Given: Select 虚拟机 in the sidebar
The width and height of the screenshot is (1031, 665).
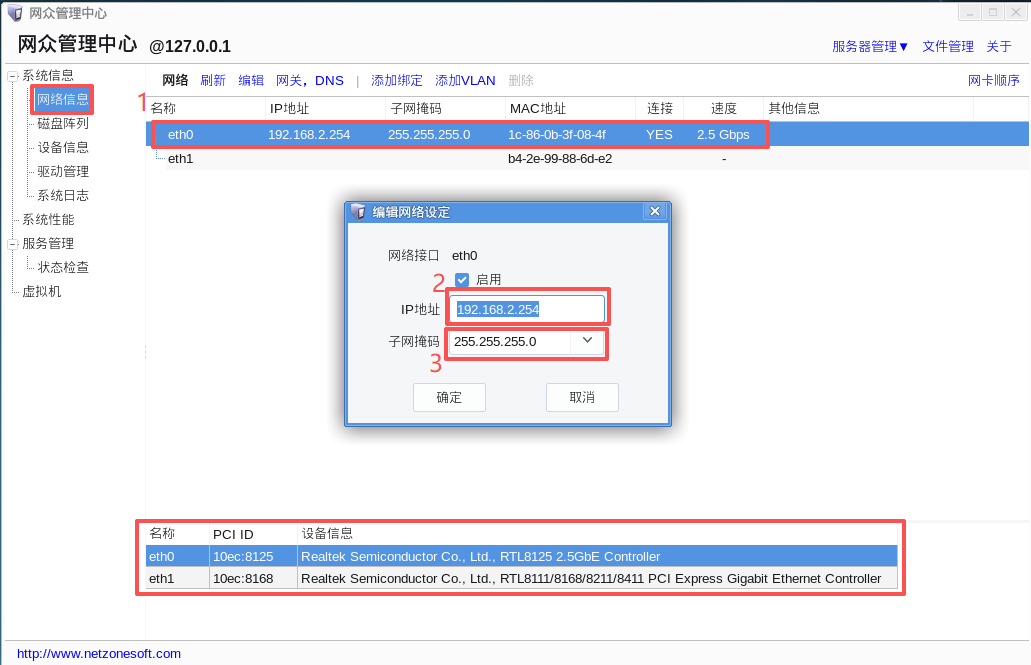Looking at the screenshot, I should pos(41,291).
